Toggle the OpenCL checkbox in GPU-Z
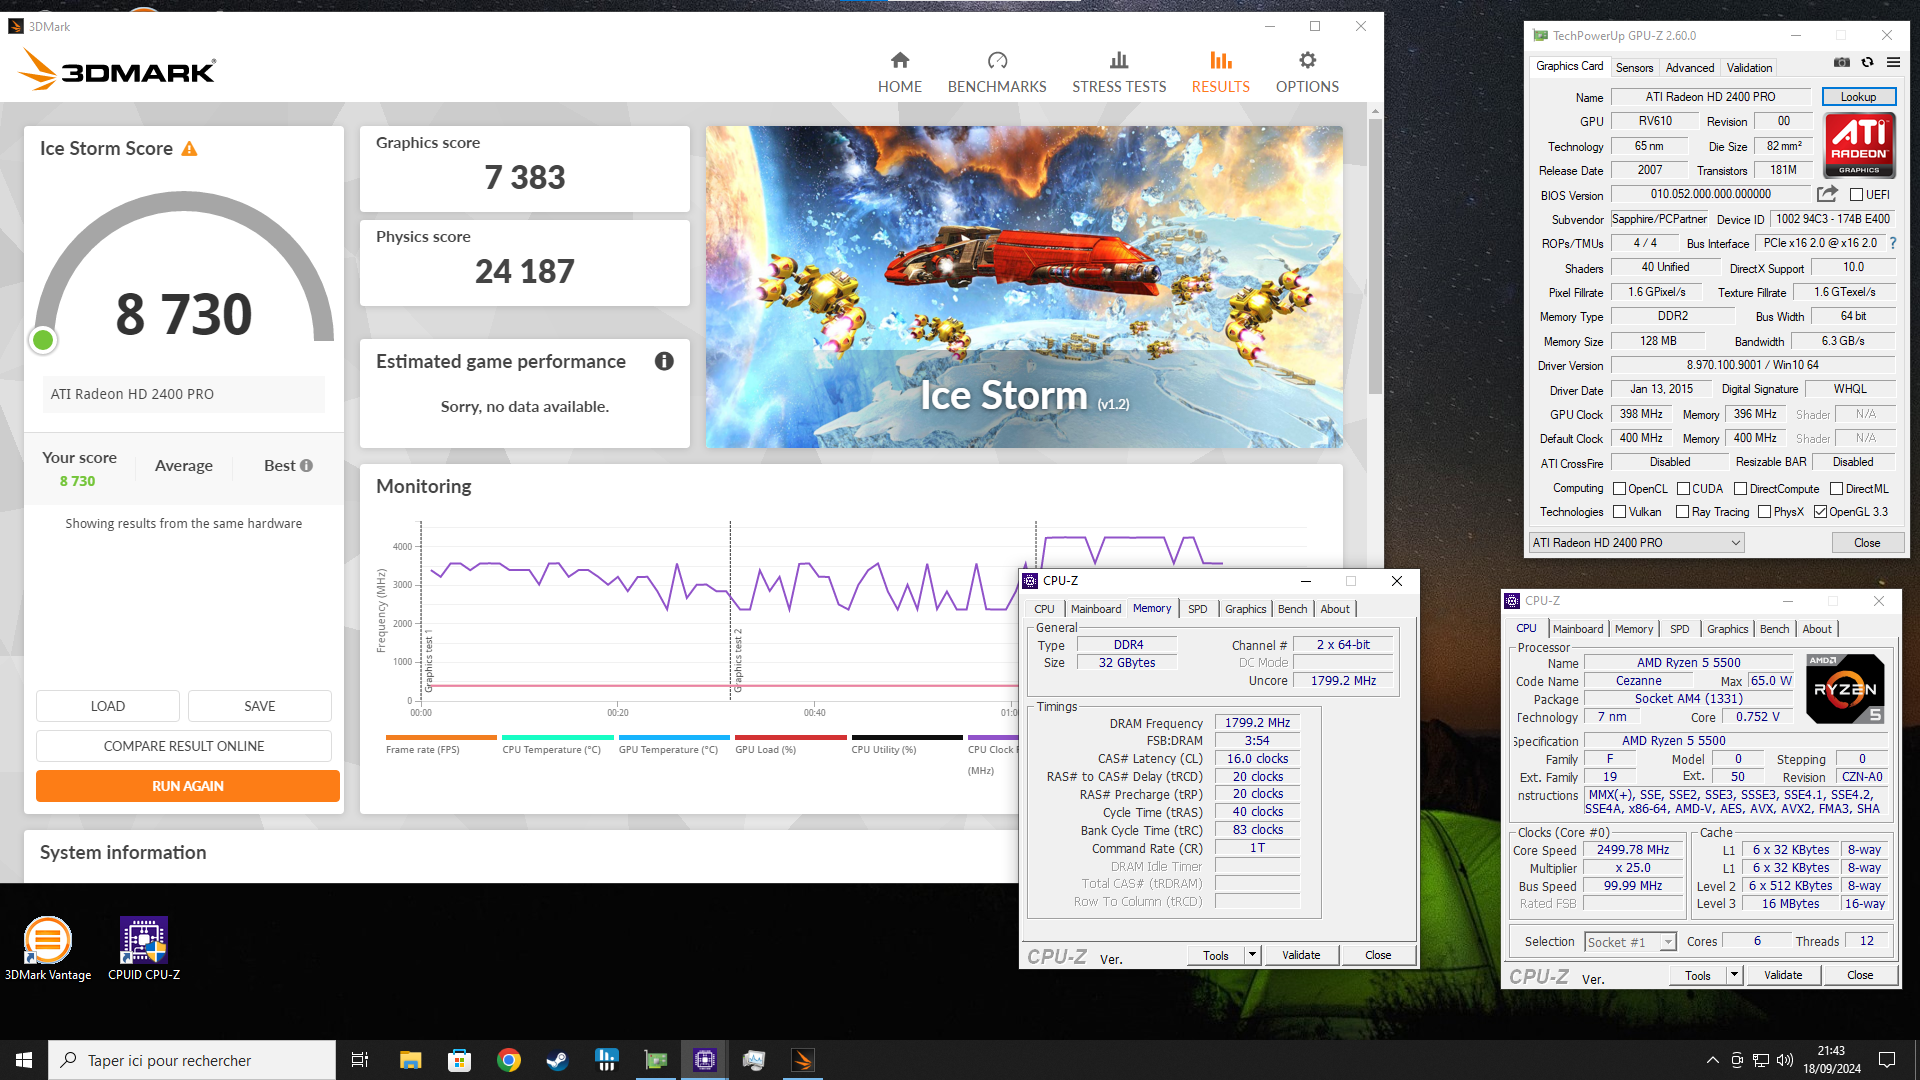The width and height of the screenshot is (1920, 1080). (1620, 489)
